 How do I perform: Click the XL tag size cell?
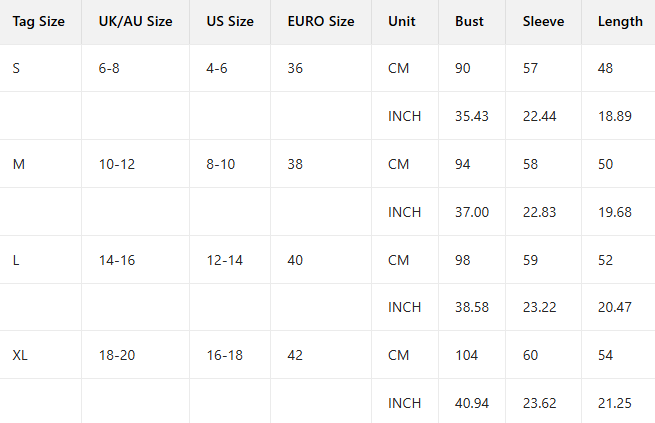(20, 355)
